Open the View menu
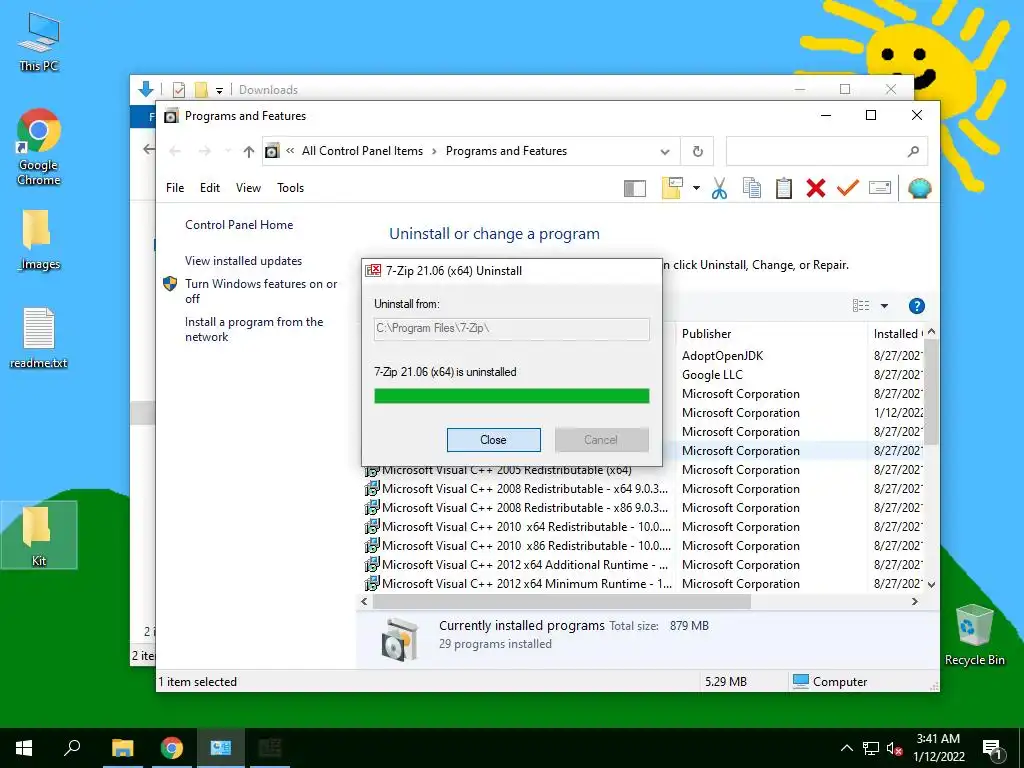The image size is (1024, 768). coord(248,188)
